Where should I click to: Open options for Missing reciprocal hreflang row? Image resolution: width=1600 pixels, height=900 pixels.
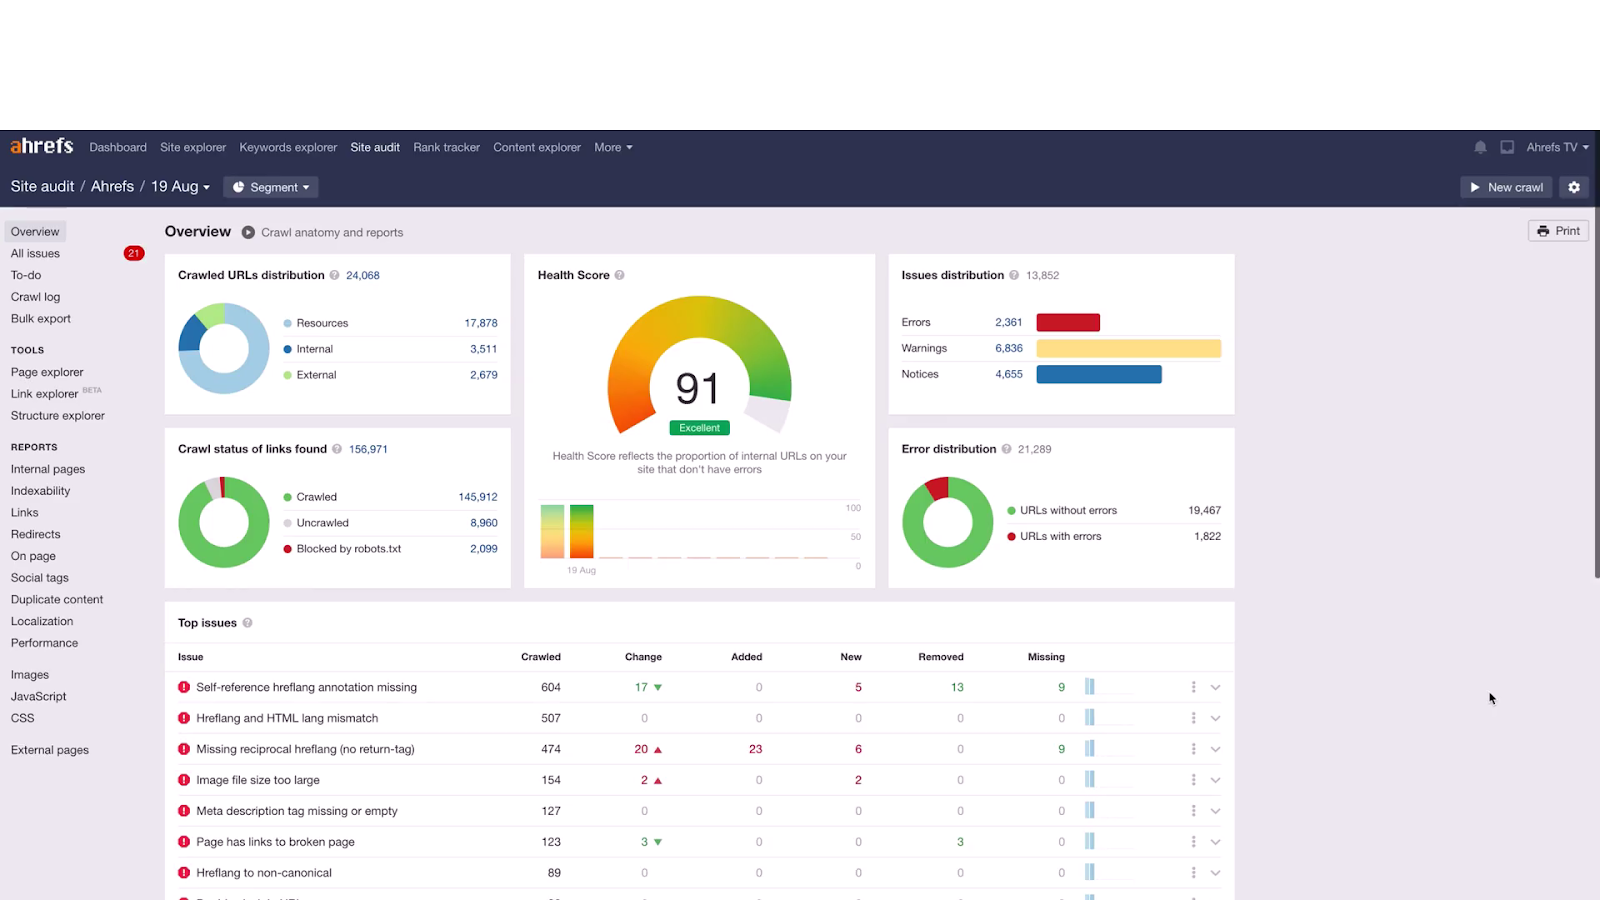click(x=1193, y=749)
